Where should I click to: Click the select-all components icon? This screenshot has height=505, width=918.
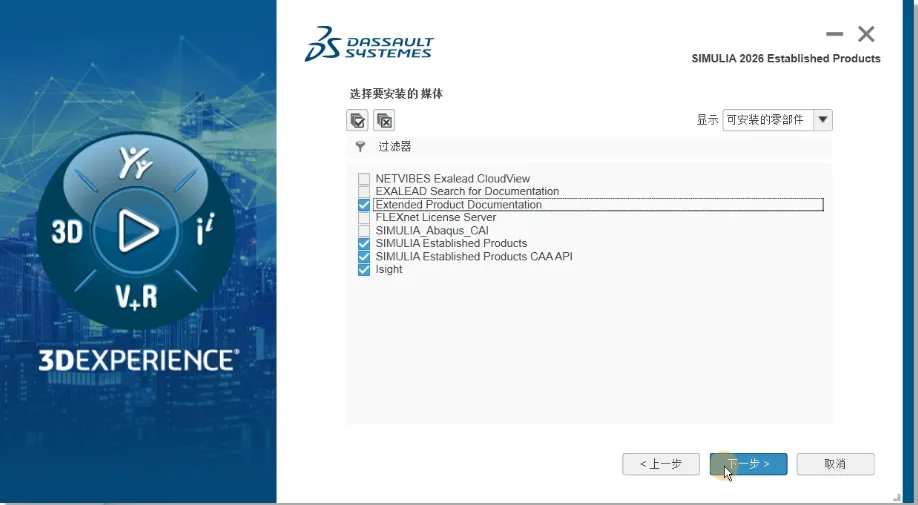357,120
